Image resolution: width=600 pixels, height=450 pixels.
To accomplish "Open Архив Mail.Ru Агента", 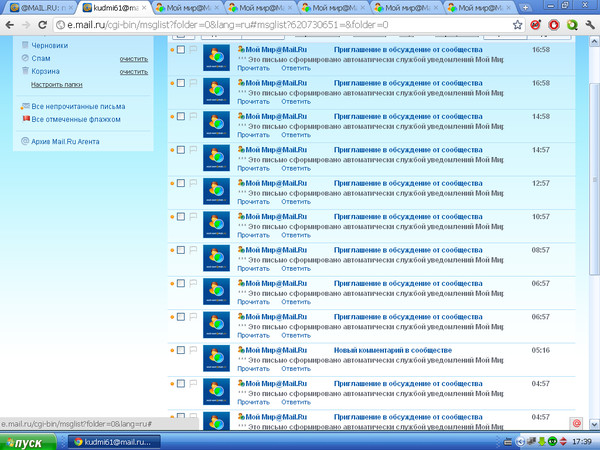I will click(65, 142).
